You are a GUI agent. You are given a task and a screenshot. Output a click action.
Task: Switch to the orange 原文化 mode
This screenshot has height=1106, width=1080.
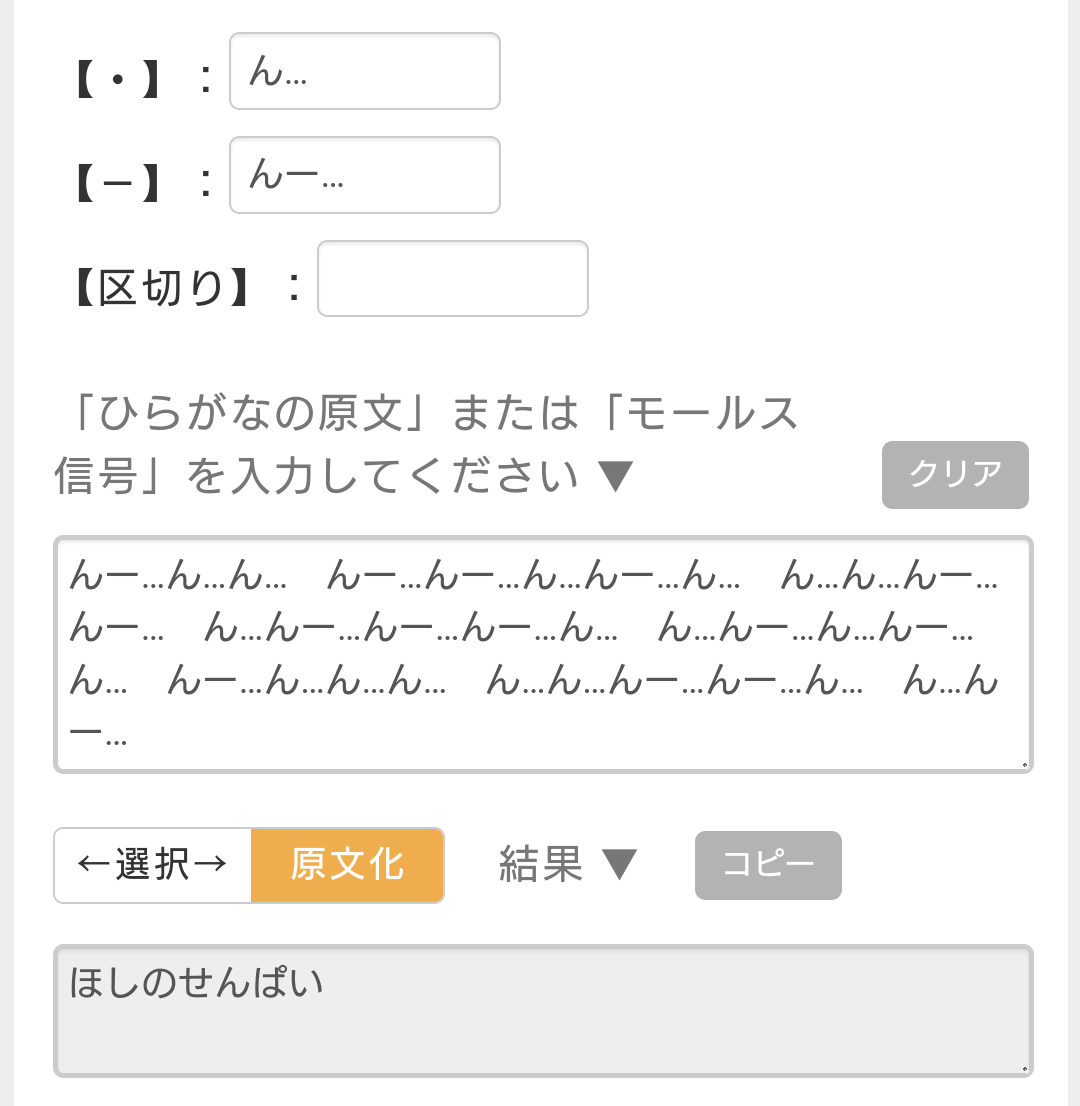coord(347,865)
